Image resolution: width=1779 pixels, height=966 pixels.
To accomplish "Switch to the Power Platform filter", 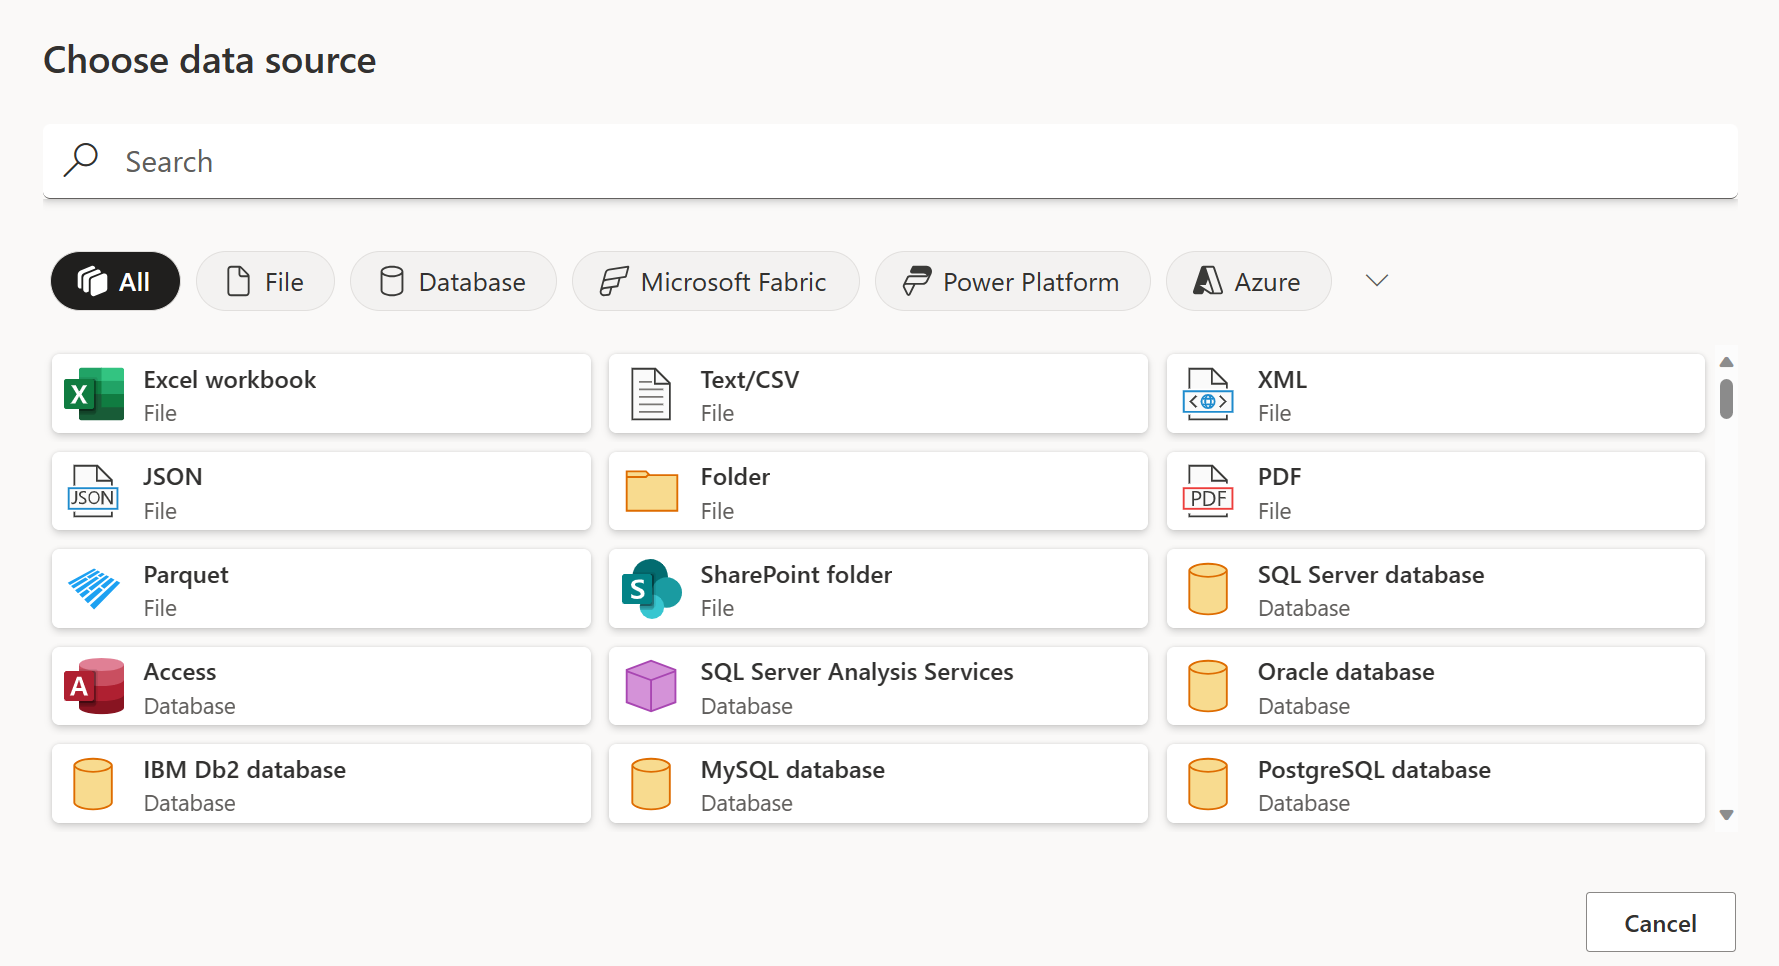I will click(x=1012, y=281).
